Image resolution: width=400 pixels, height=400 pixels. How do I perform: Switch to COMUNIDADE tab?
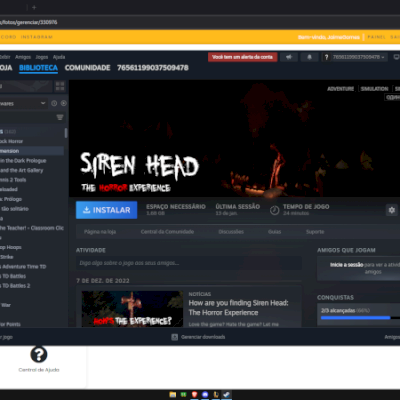coord(88,68)
